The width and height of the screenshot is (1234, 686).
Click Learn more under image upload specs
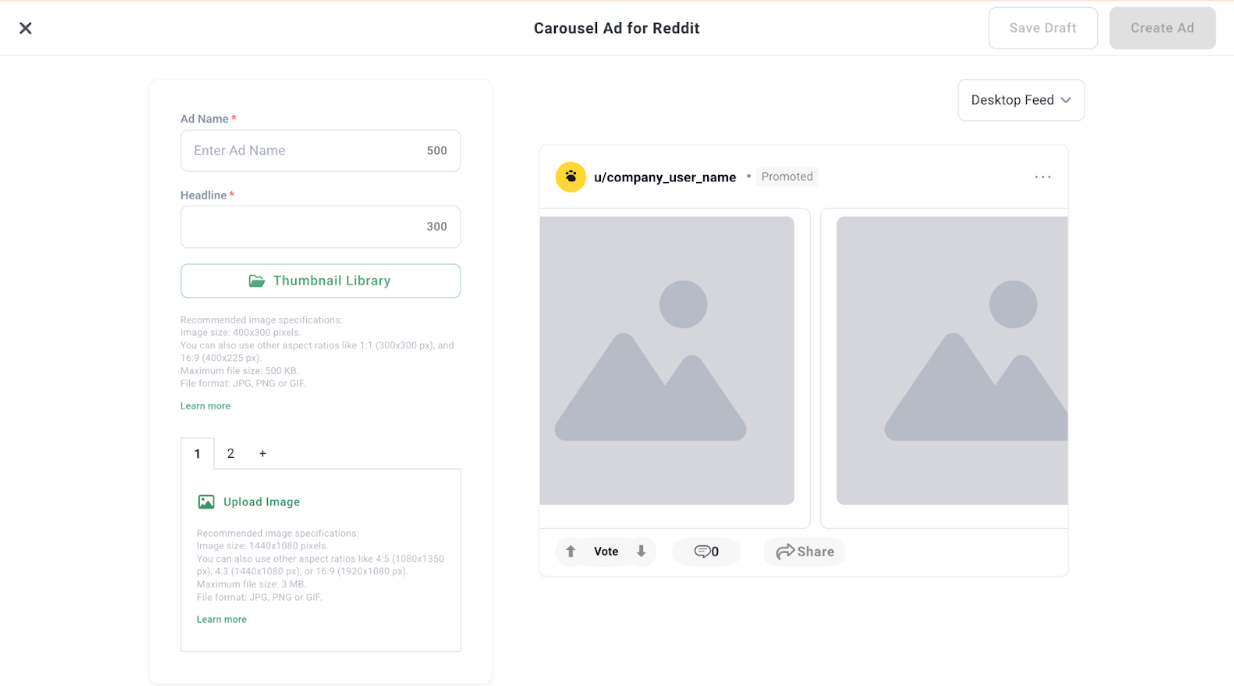tap(221, 619)
